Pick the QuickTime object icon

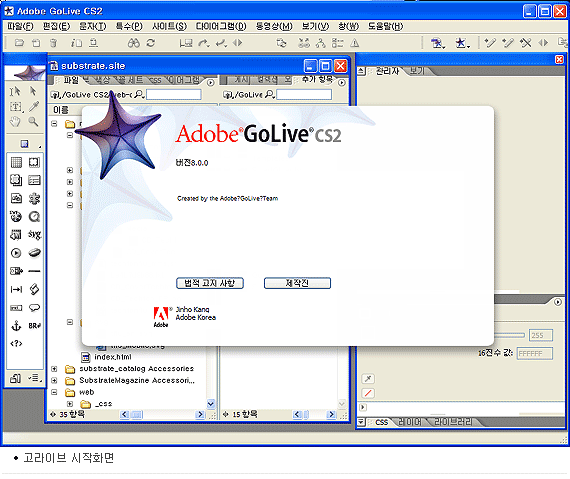34,217
